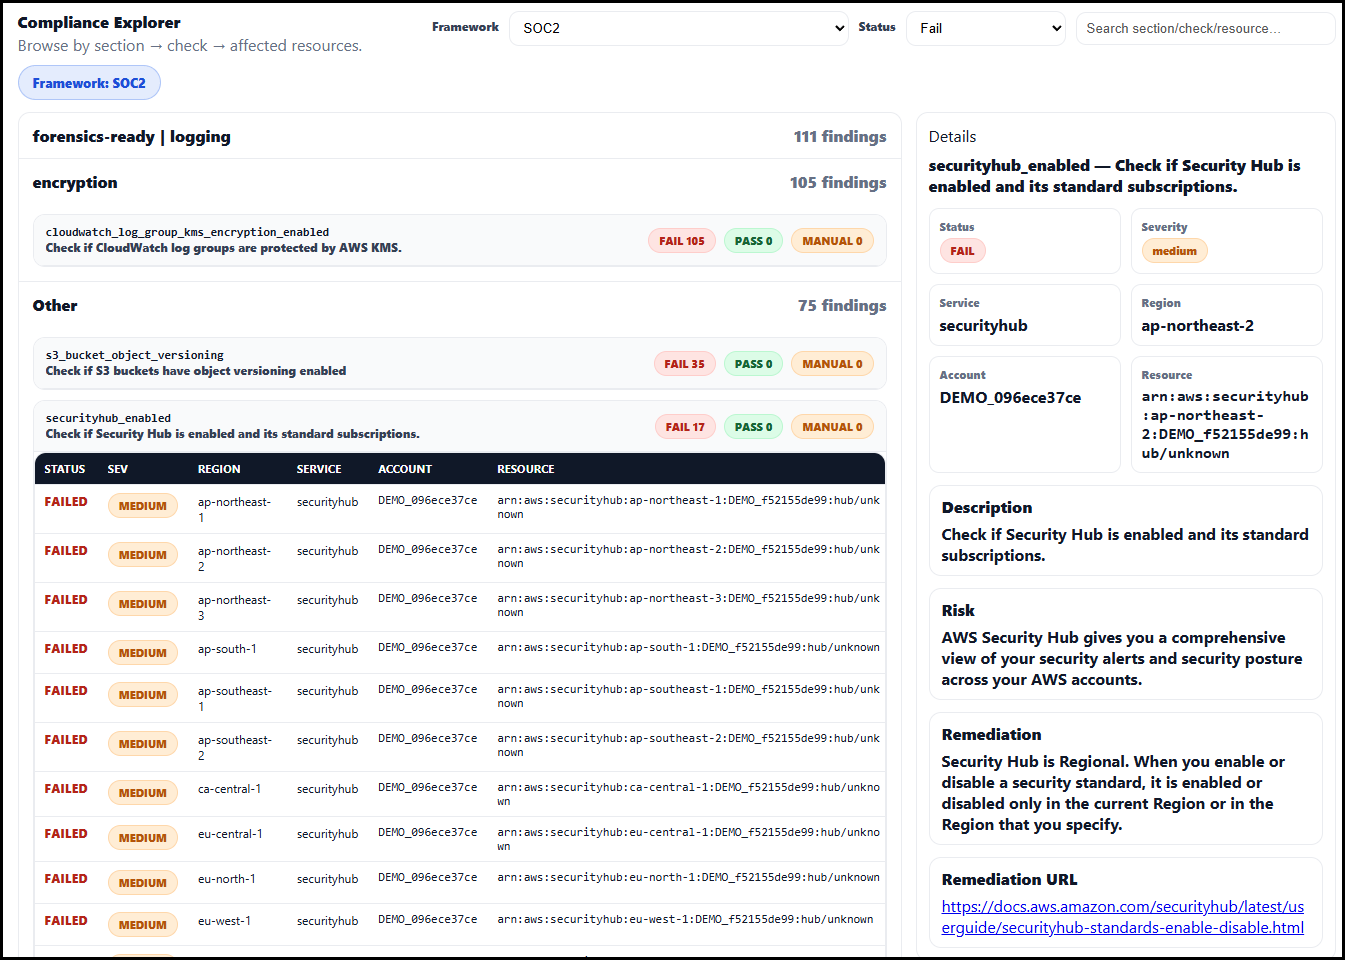Collapse the Other section header
This screenshot has height=960, width=1345.
459,306
